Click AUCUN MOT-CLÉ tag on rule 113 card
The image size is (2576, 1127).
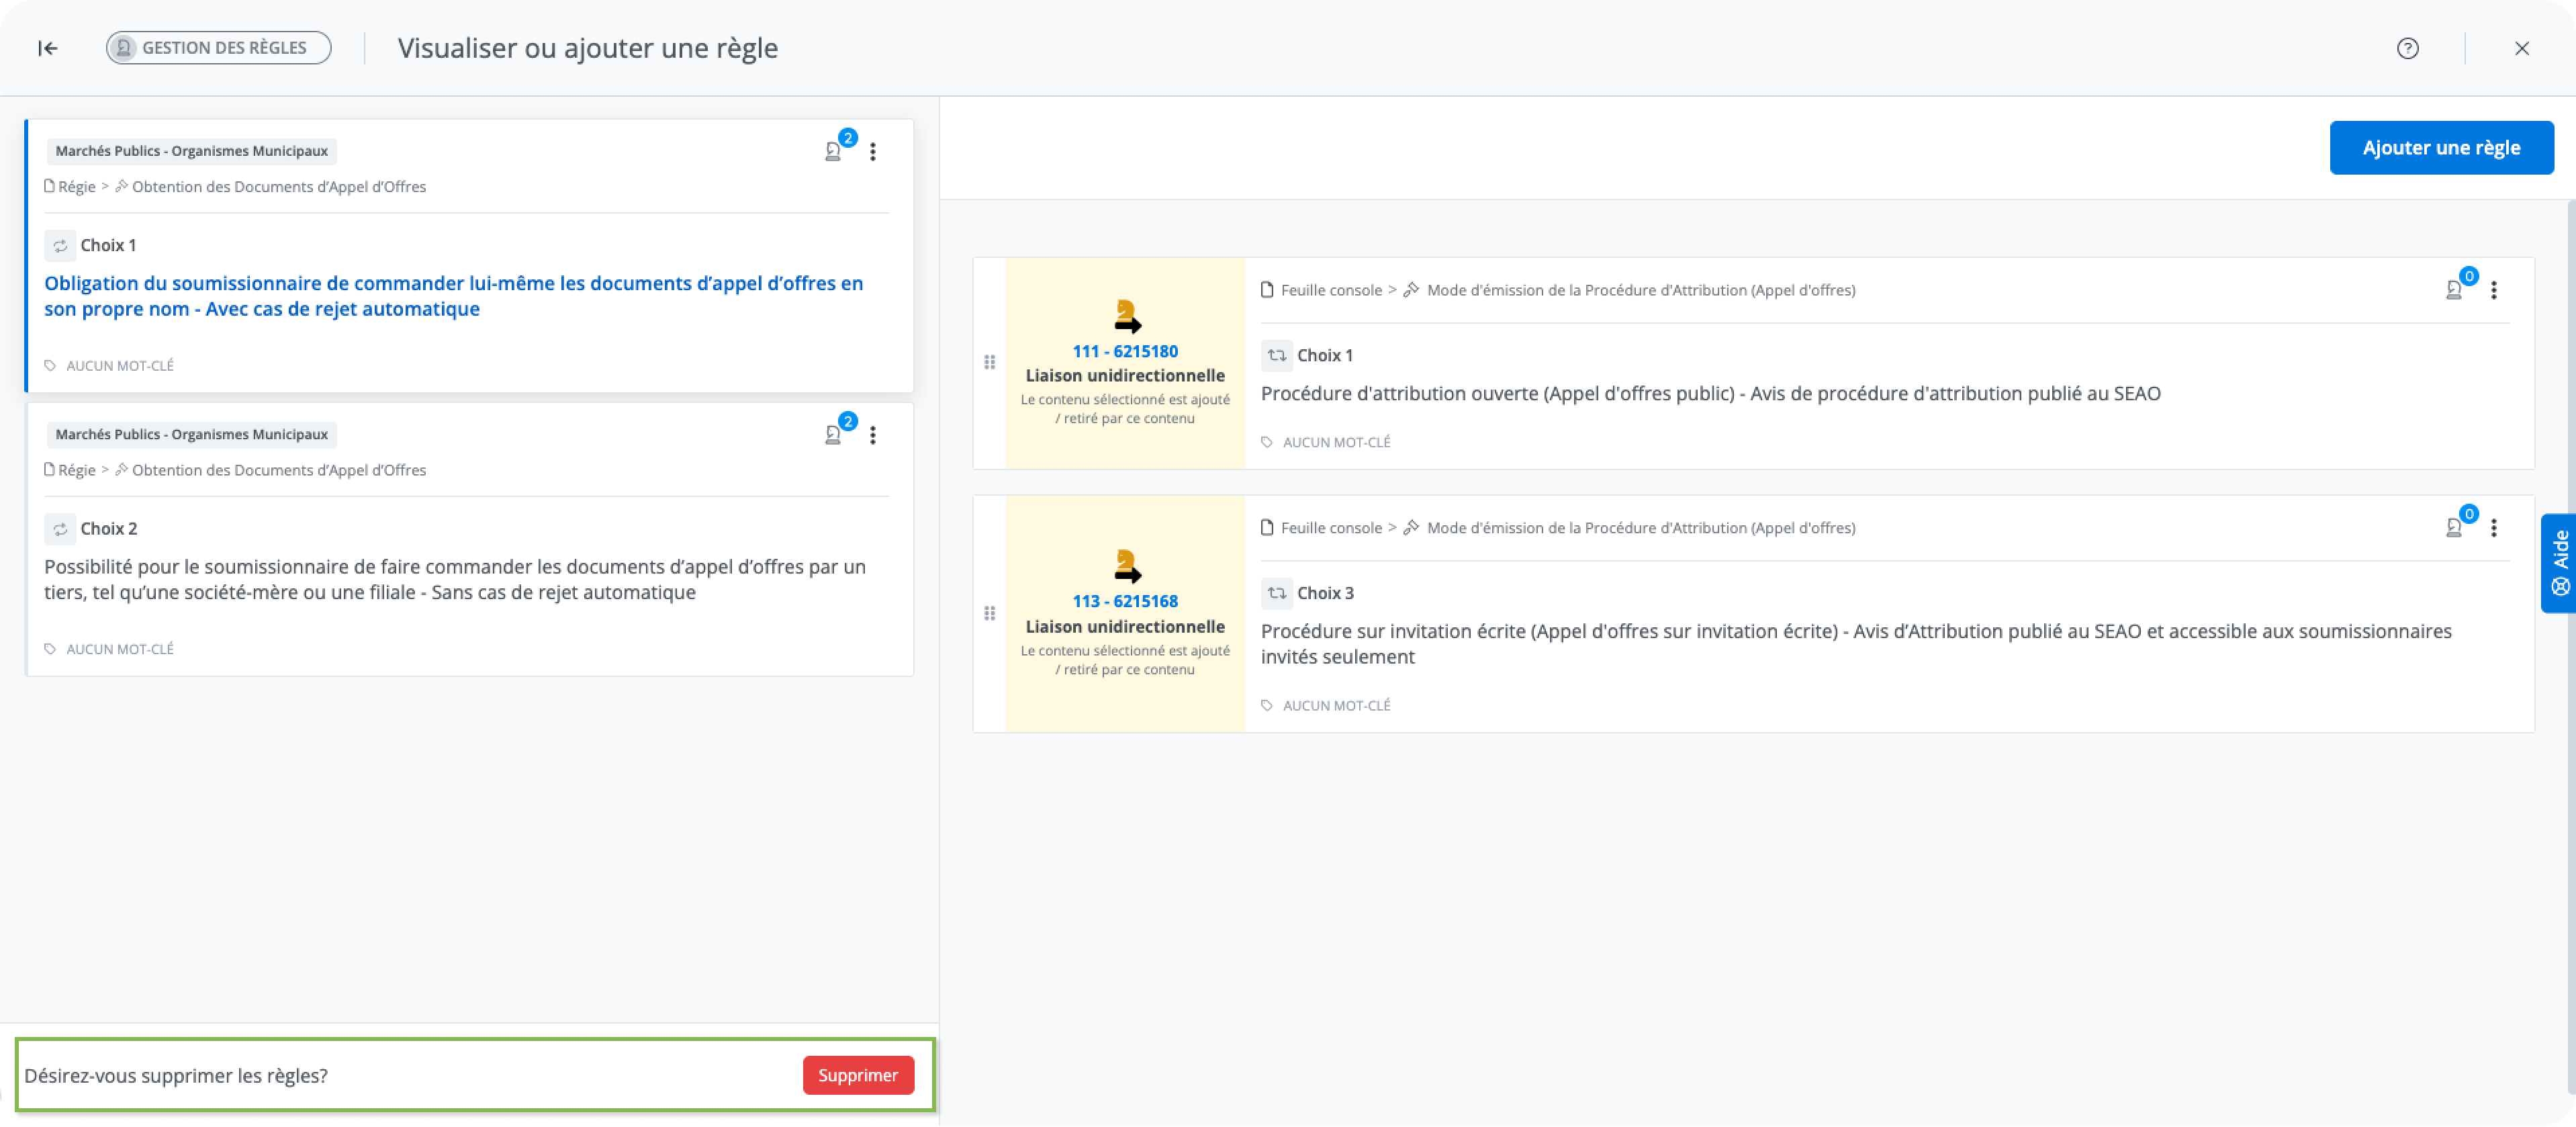(1326, 705)
